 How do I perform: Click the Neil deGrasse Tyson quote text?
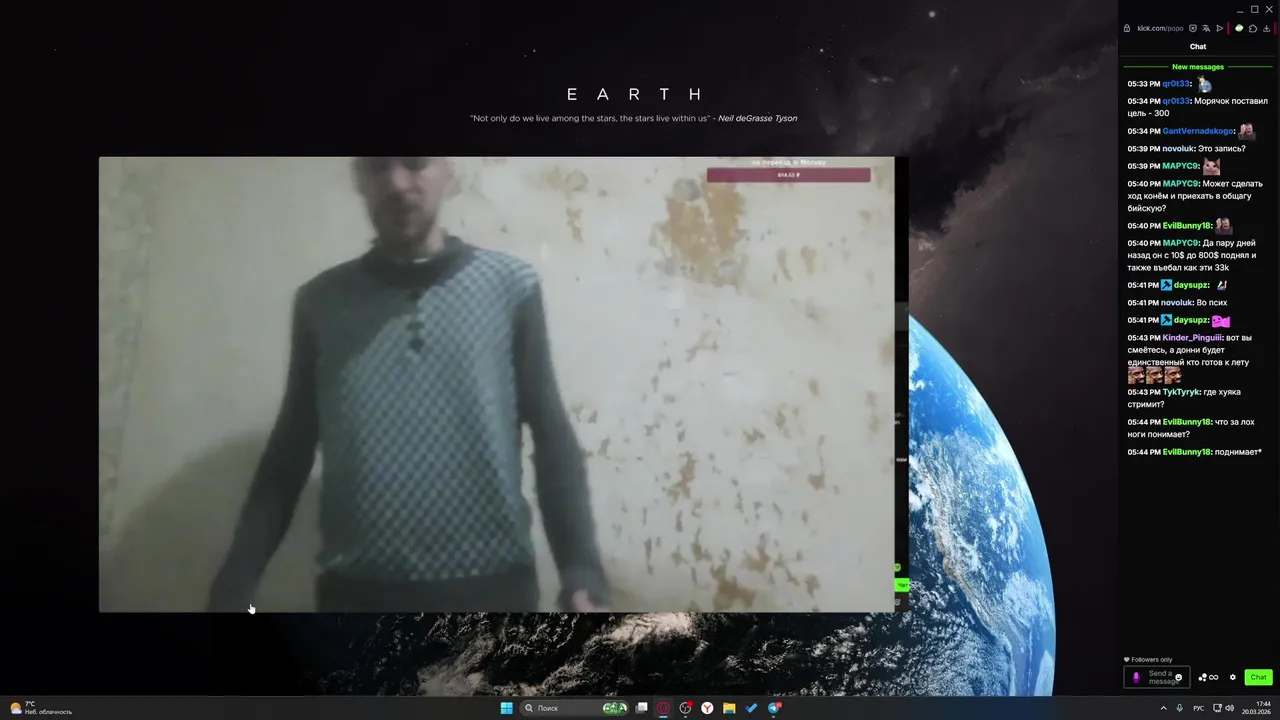tap(634, 118)
